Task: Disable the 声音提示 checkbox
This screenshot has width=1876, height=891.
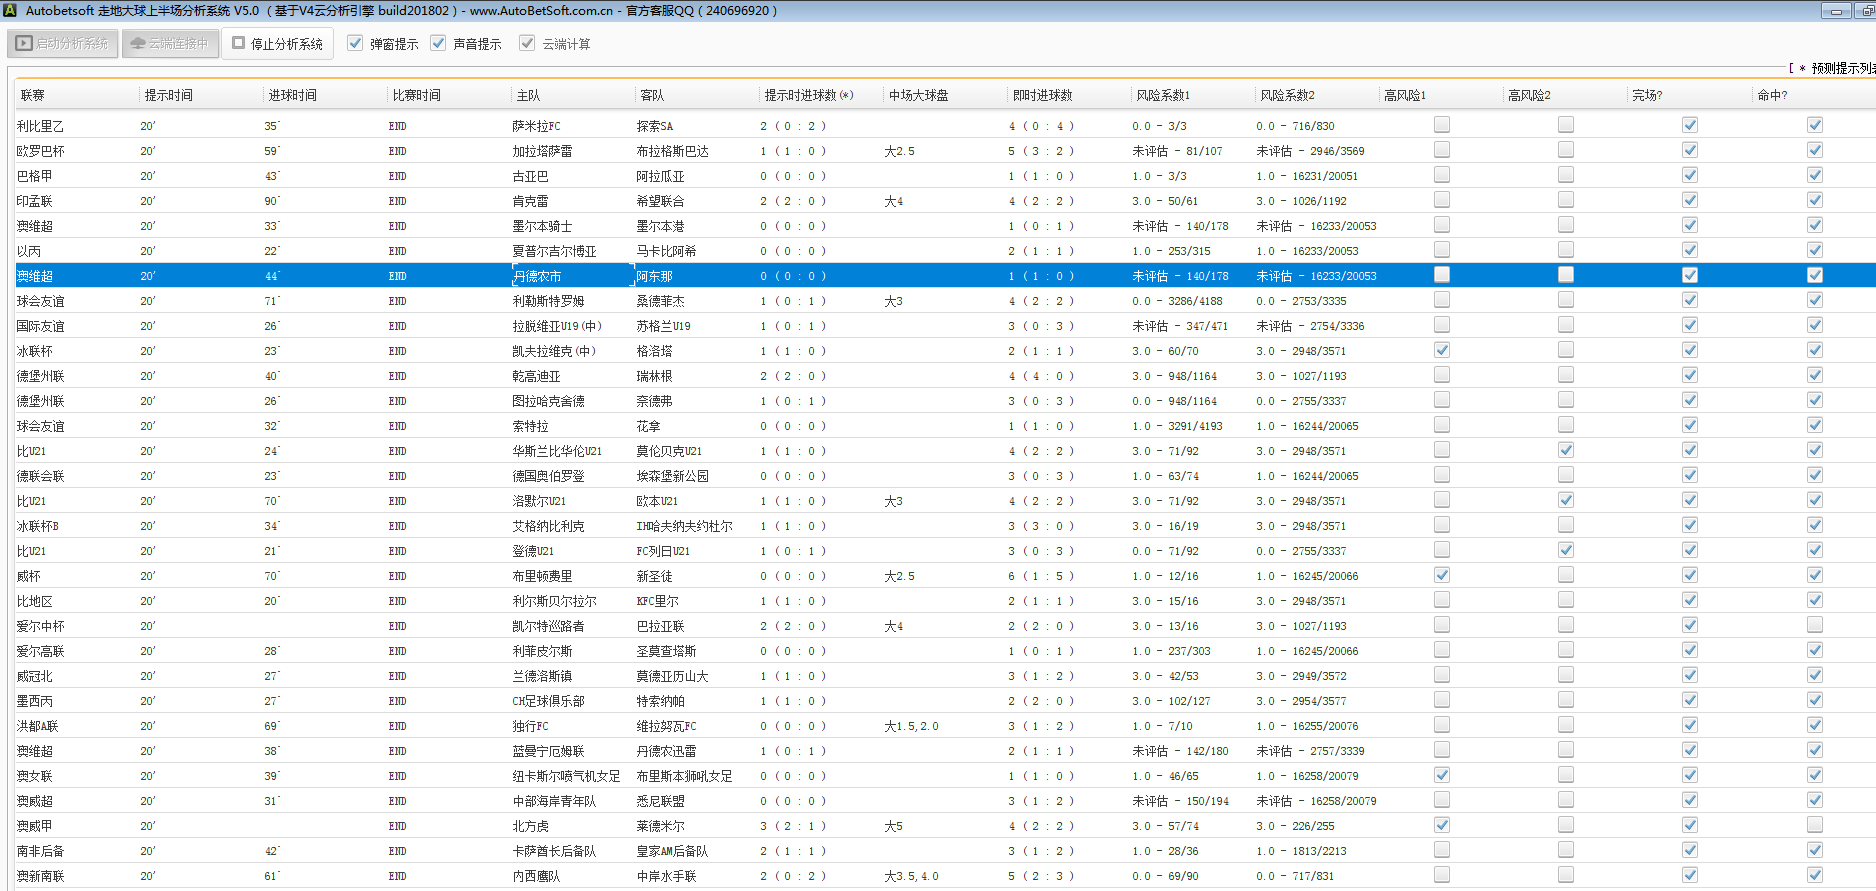Action: (x=438, y=43)
